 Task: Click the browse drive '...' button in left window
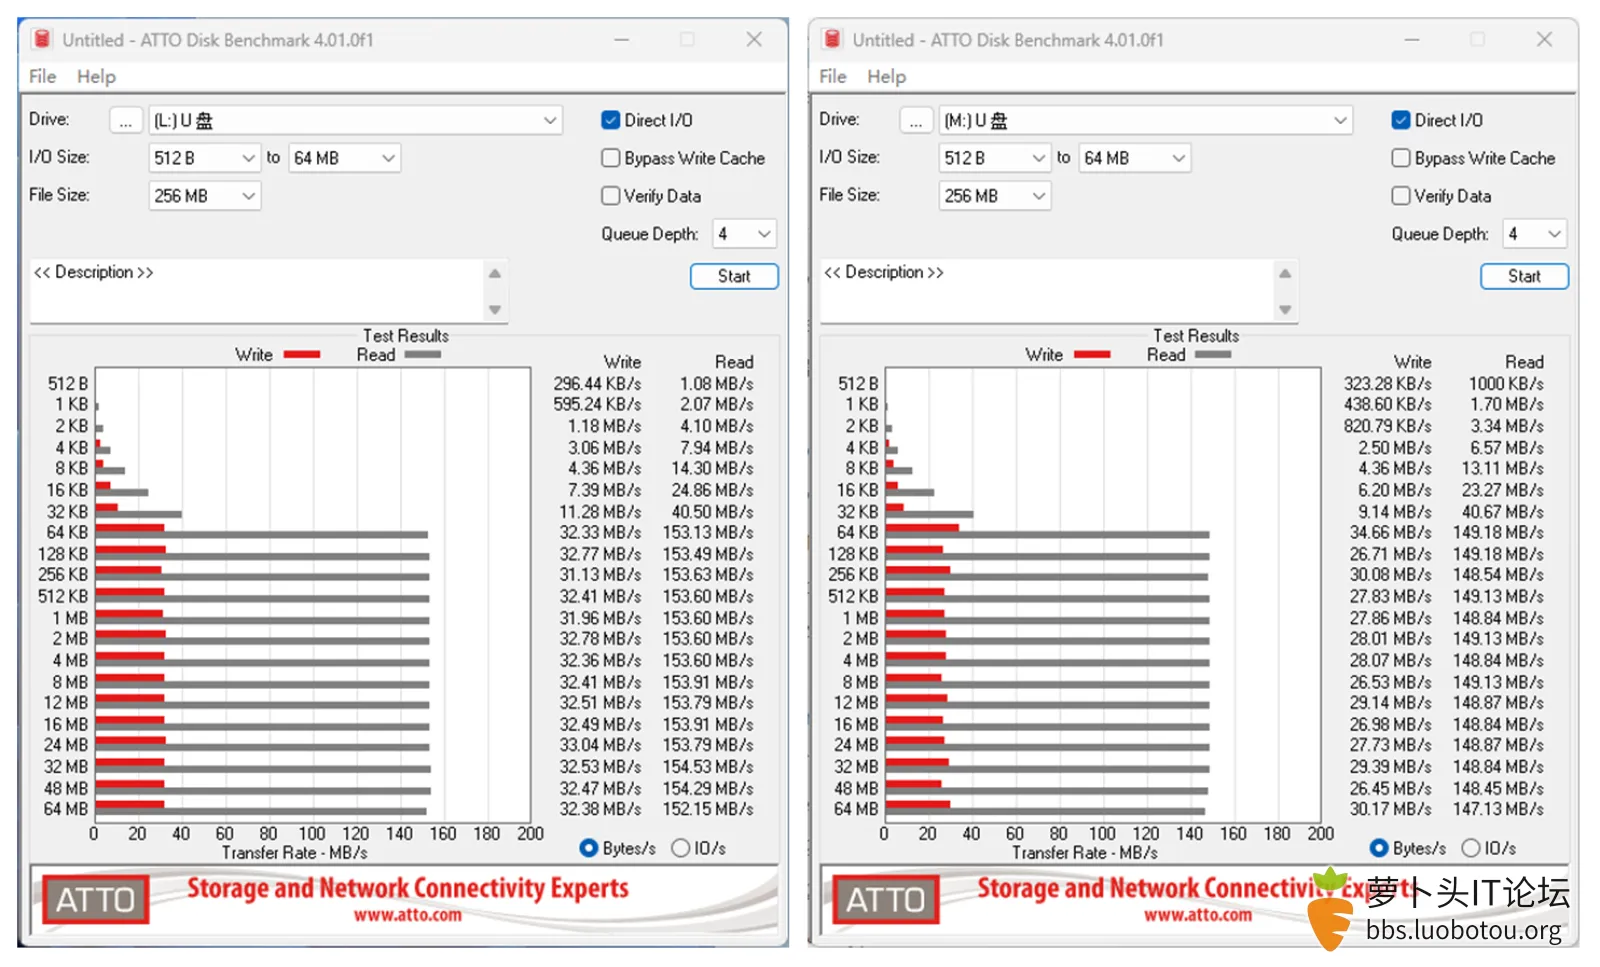[x=125, y=121]
